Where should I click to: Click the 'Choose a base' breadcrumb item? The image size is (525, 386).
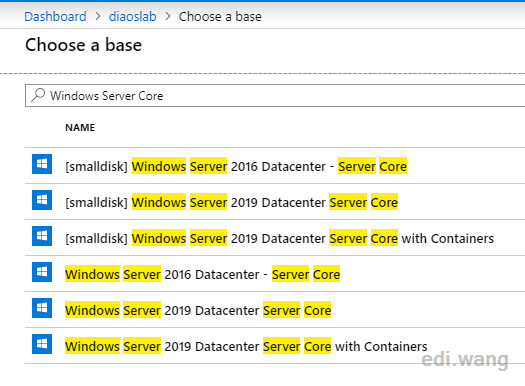pos(220,16)
